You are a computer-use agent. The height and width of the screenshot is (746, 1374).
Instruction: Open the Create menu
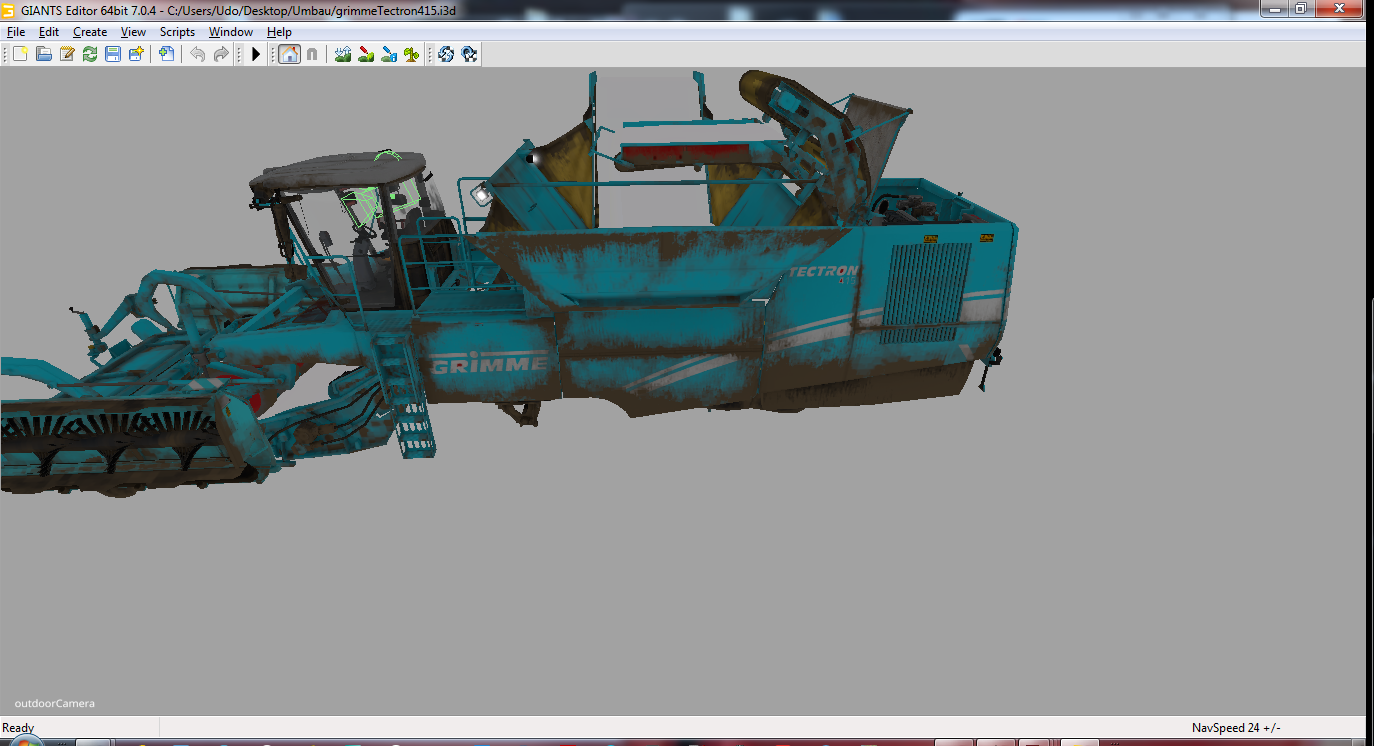(x=90, y=32)
